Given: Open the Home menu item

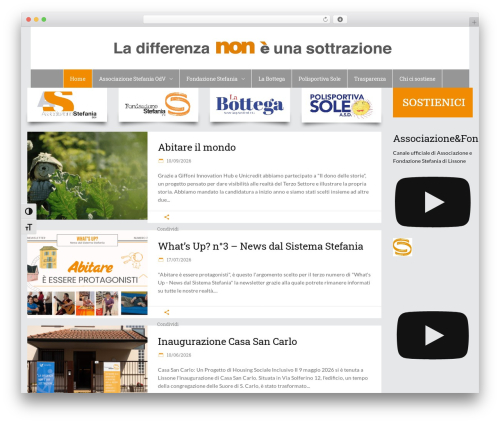Looking at the screenshot, I should pos(78,79).
